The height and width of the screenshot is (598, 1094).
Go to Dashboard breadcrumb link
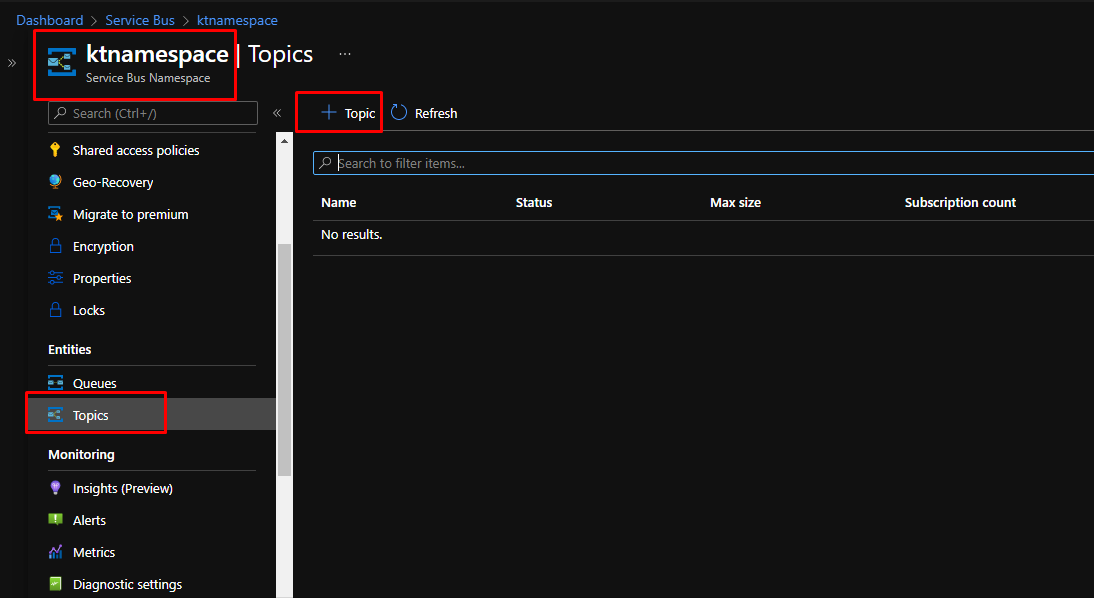(49, 20)
